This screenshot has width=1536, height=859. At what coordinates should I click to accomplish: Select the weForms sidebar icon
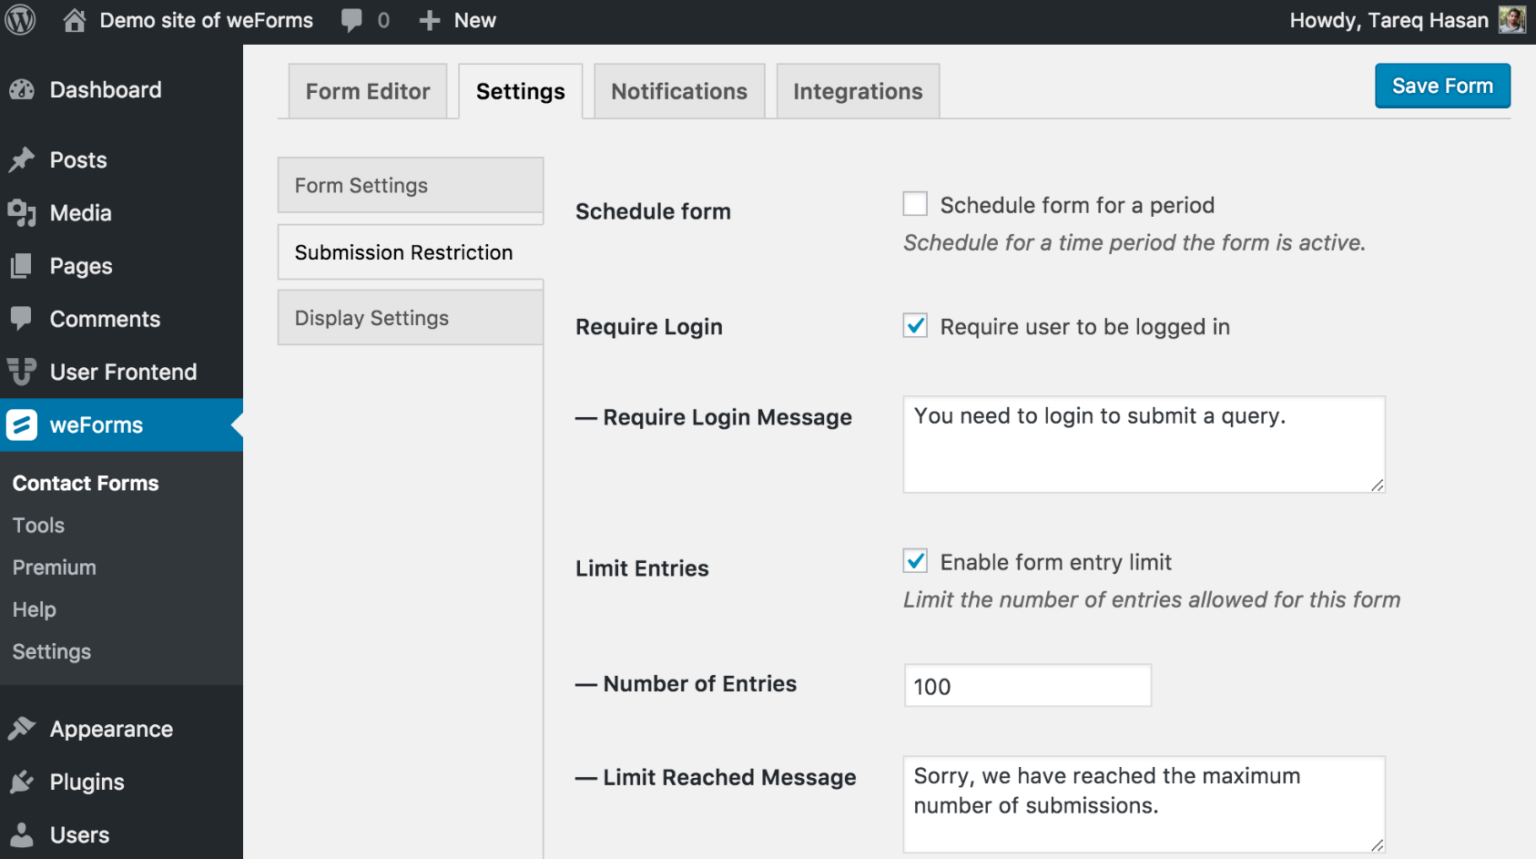24,425
